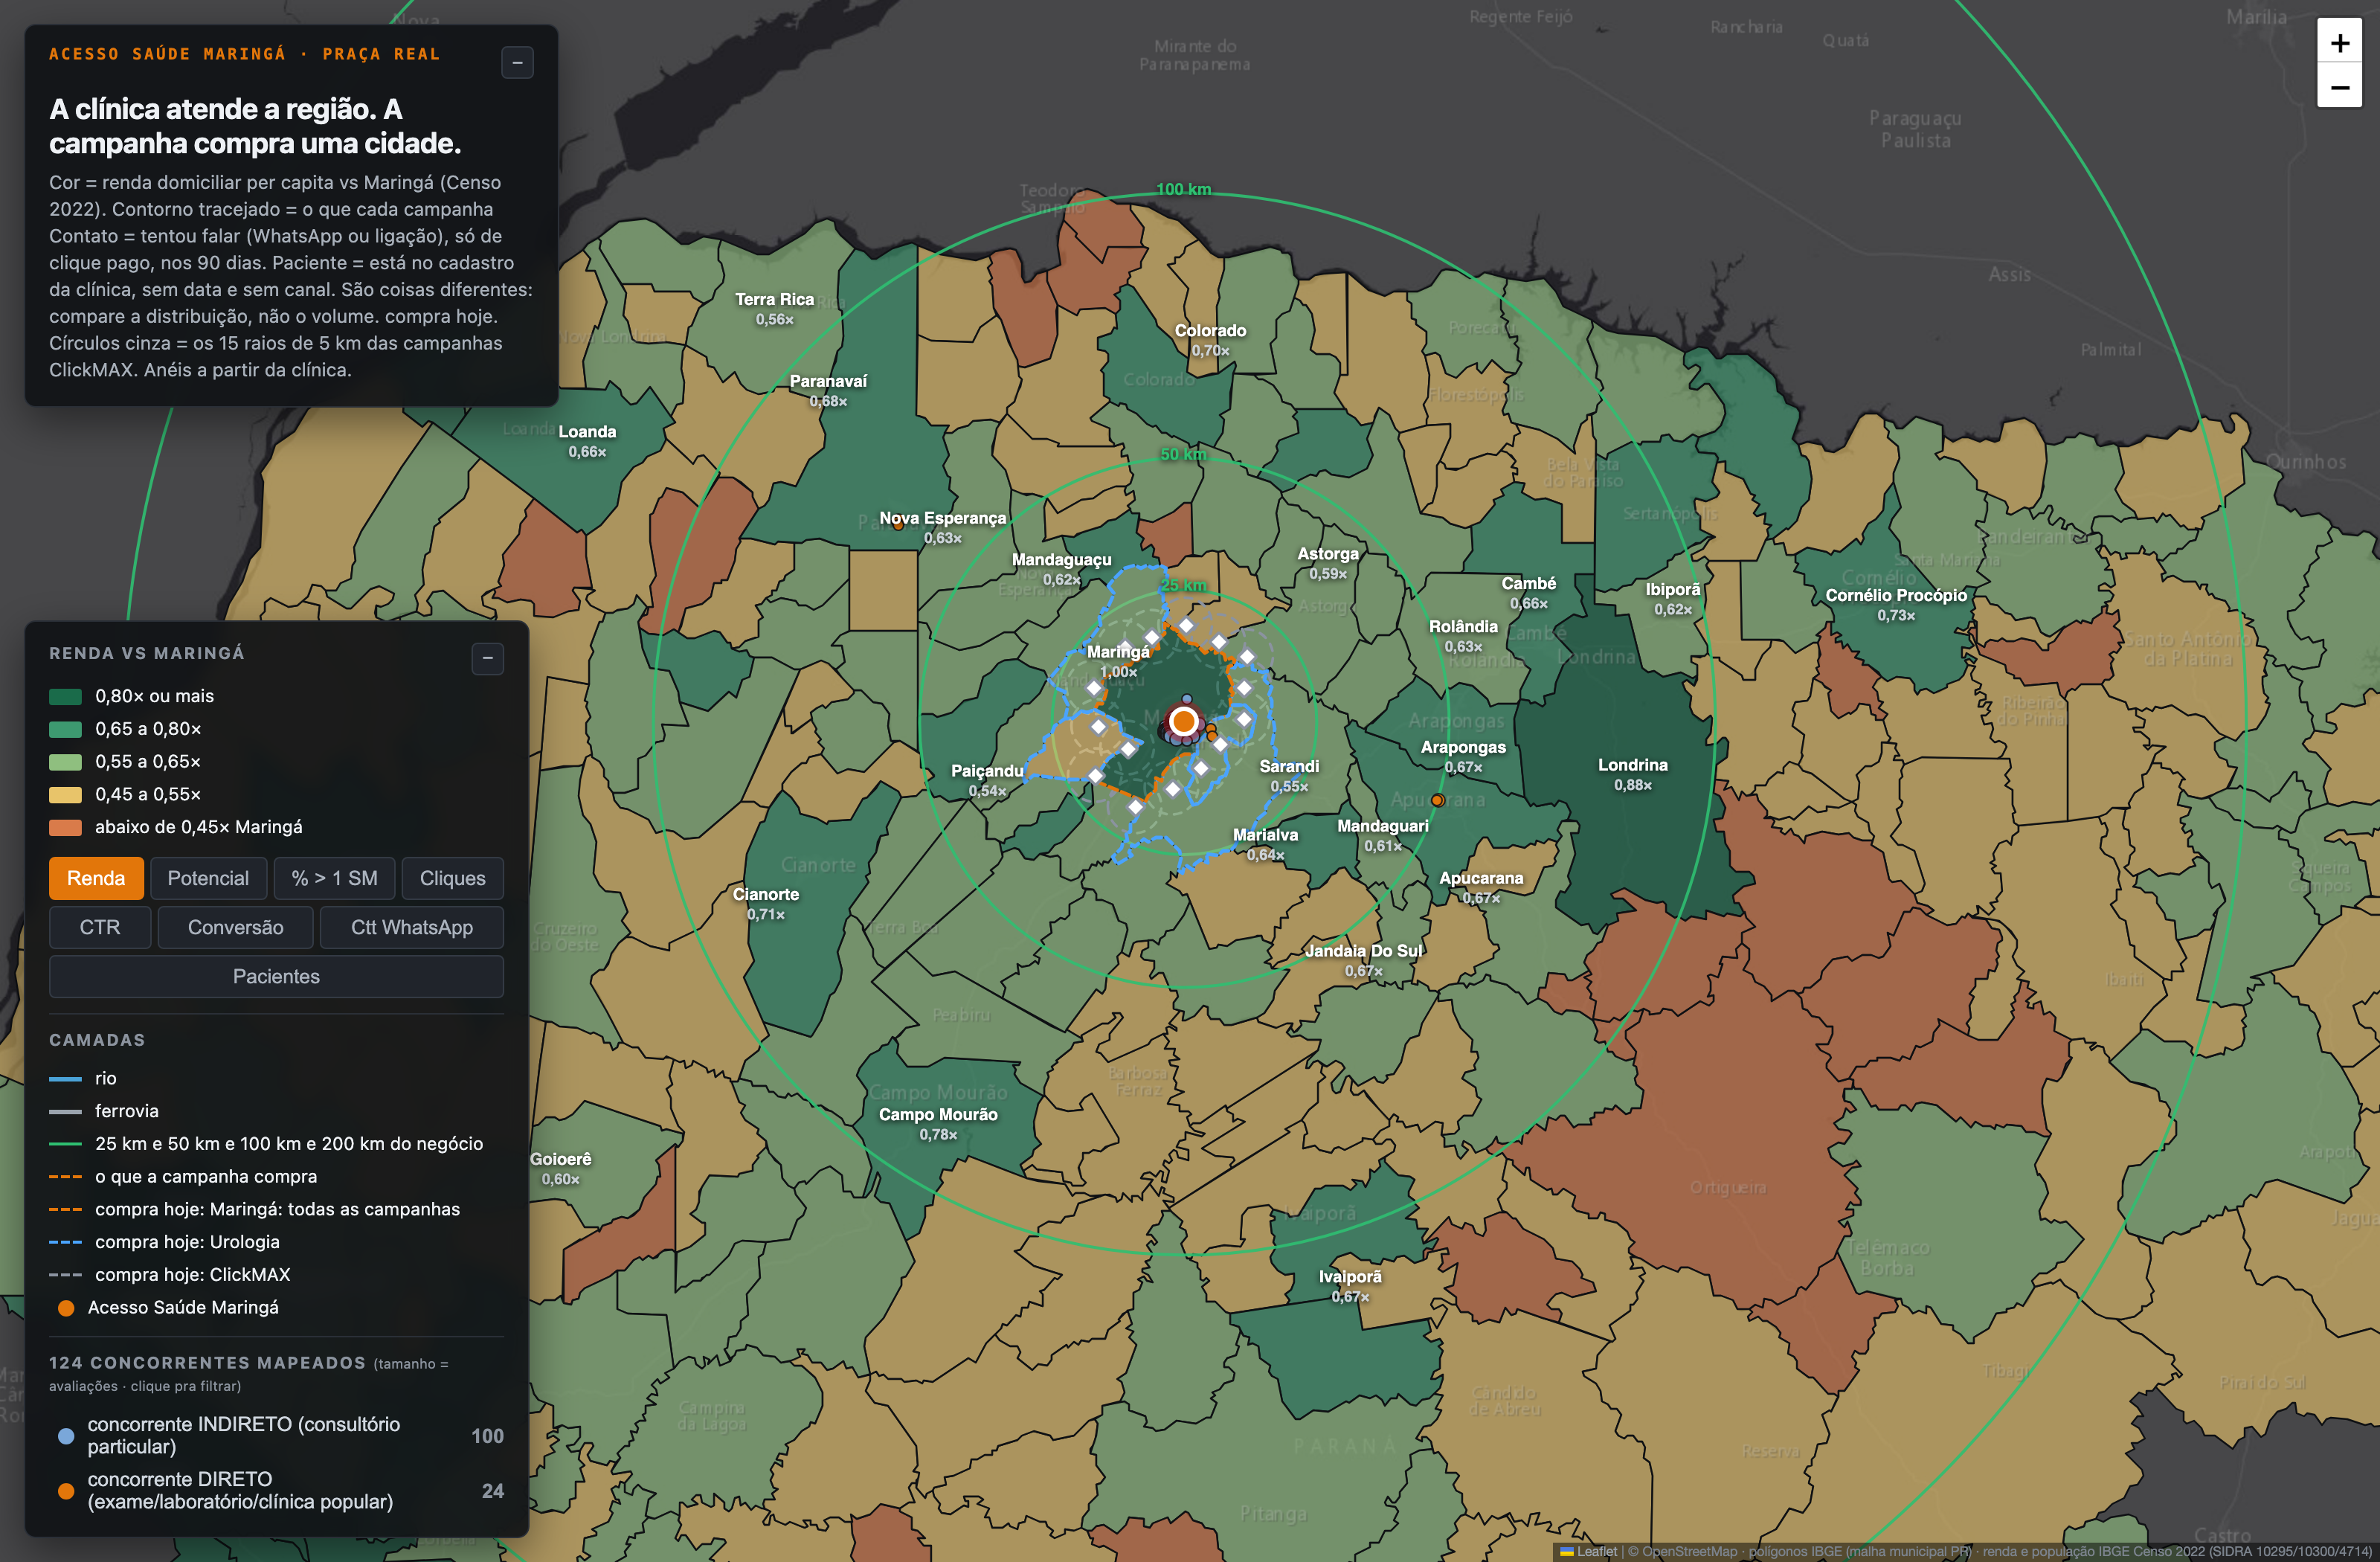Collapse the Acesso Saúde Maringá info panel

click(517, 63)
